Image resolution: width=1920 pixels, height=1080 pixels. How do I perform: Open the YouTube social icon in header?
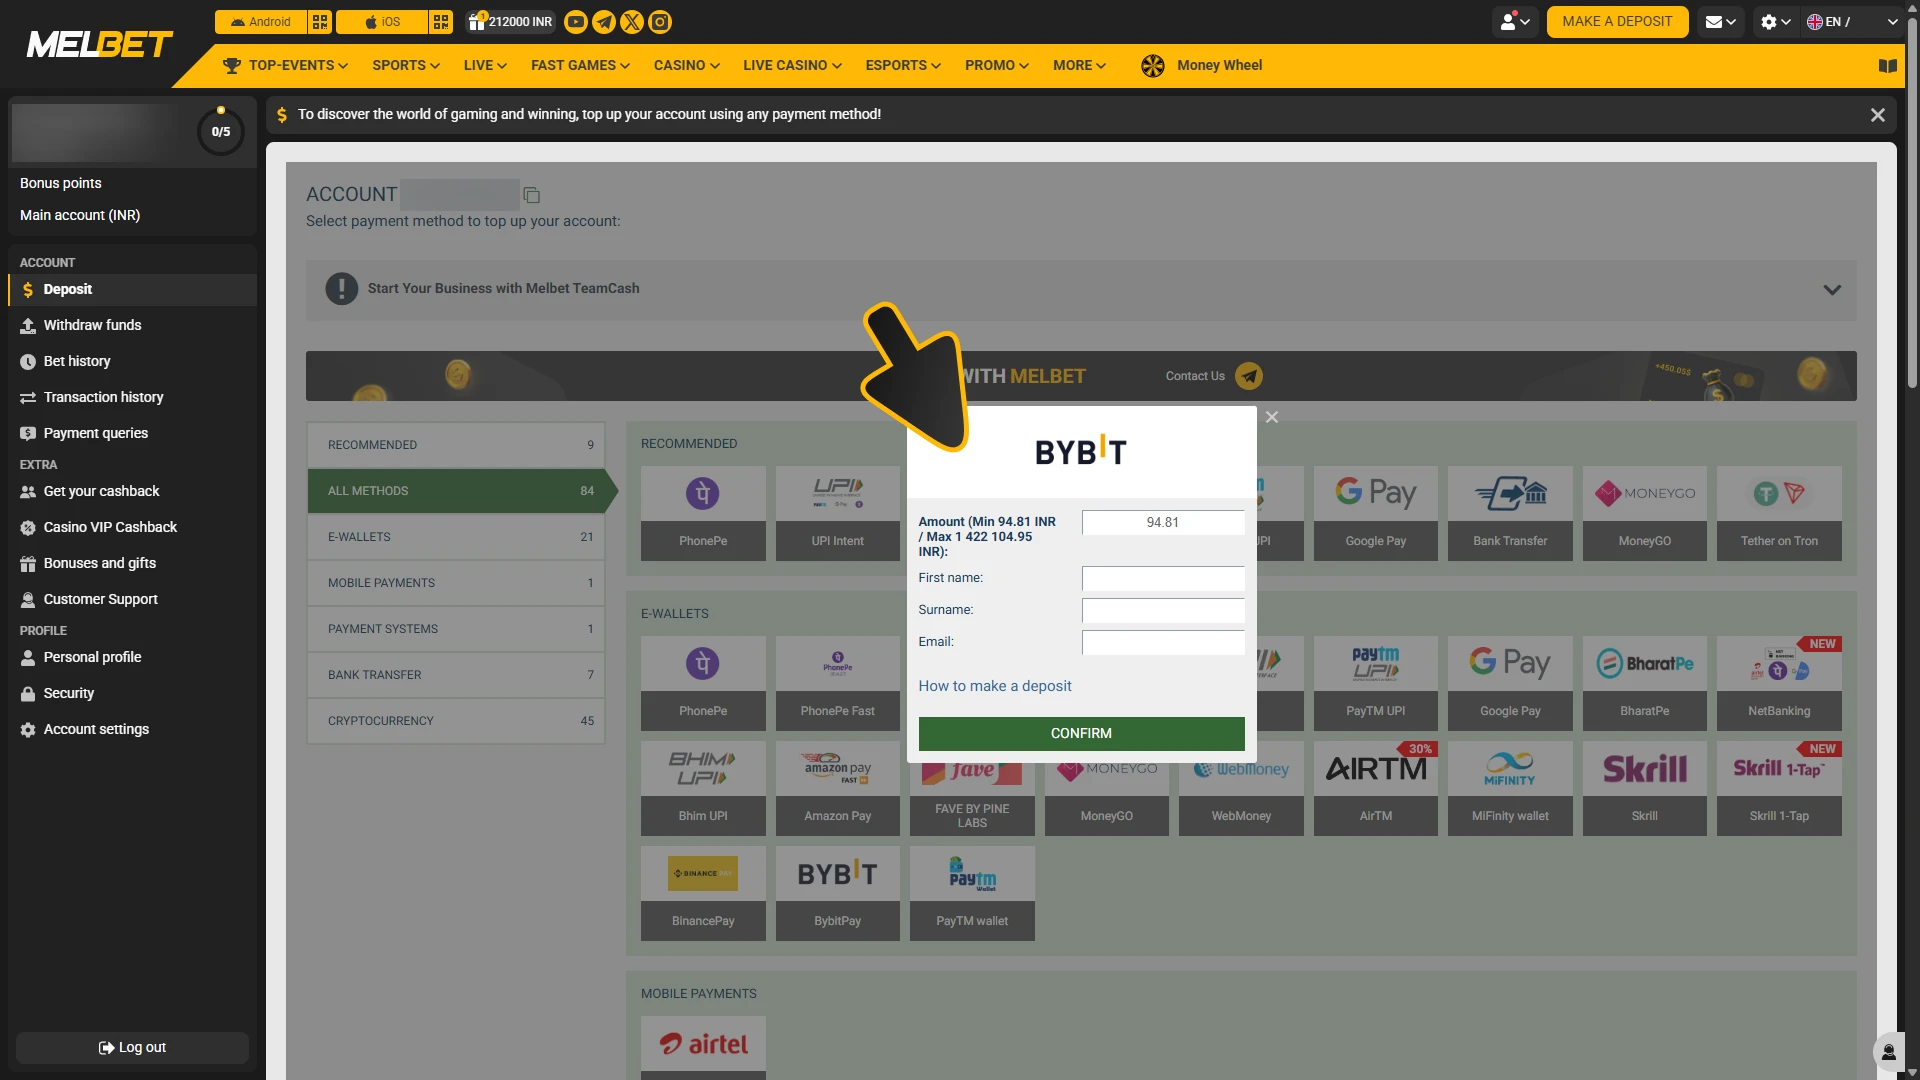(576, 22)
